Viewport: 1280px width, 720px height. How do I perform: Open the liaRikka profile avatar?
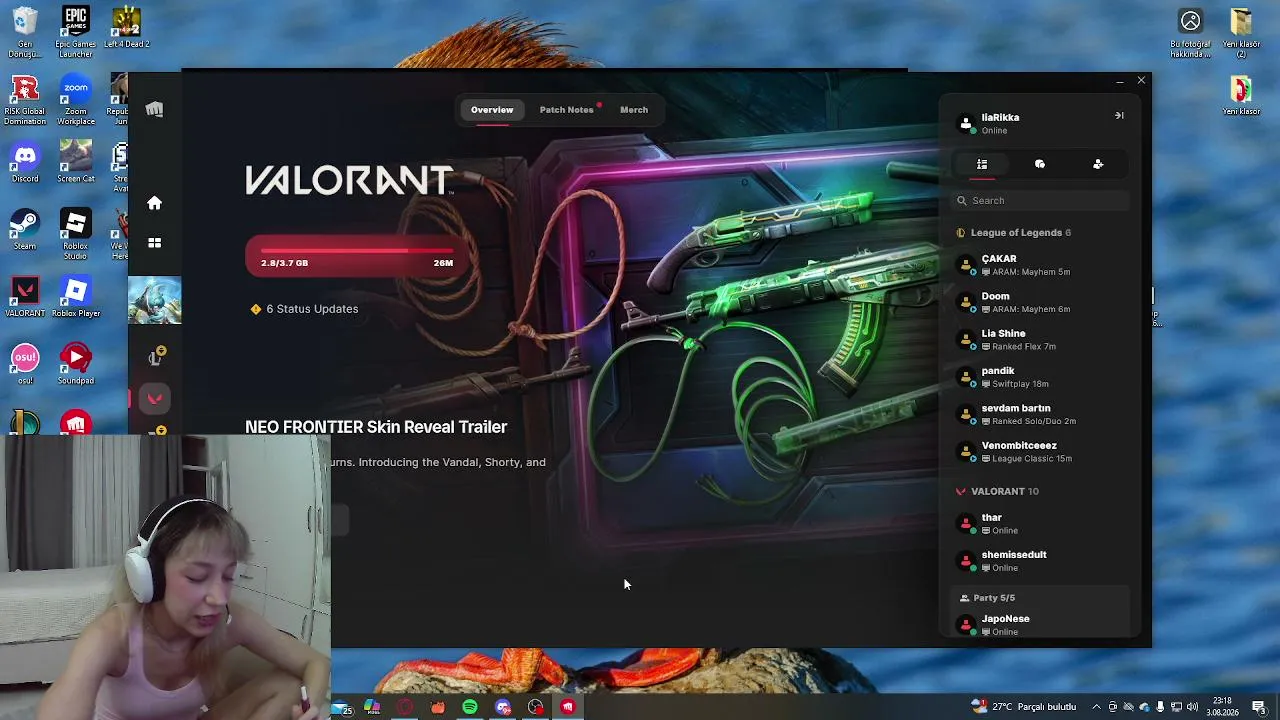point(966,124)
